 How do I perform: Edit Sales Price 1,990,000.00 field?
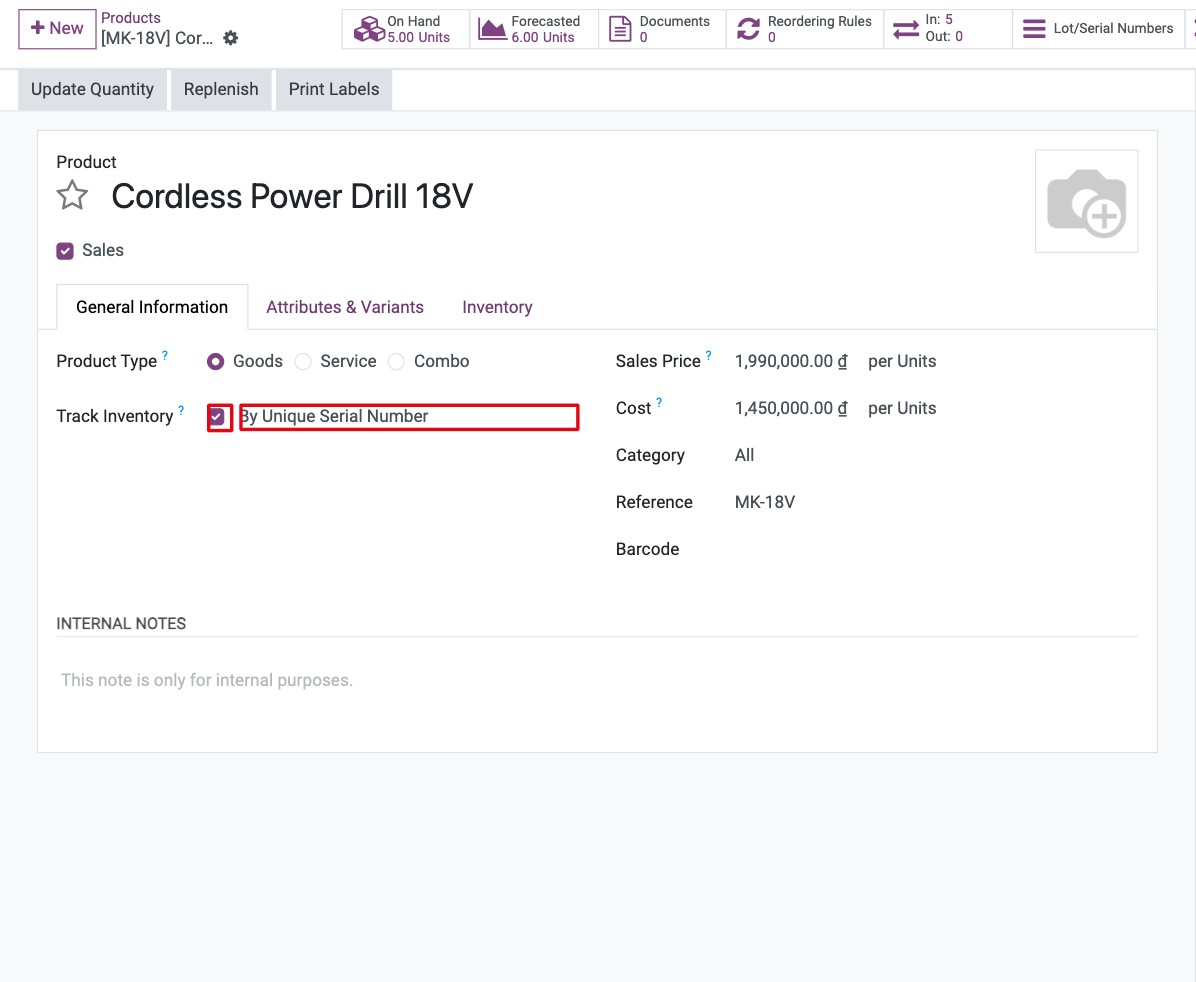(791, 361)
